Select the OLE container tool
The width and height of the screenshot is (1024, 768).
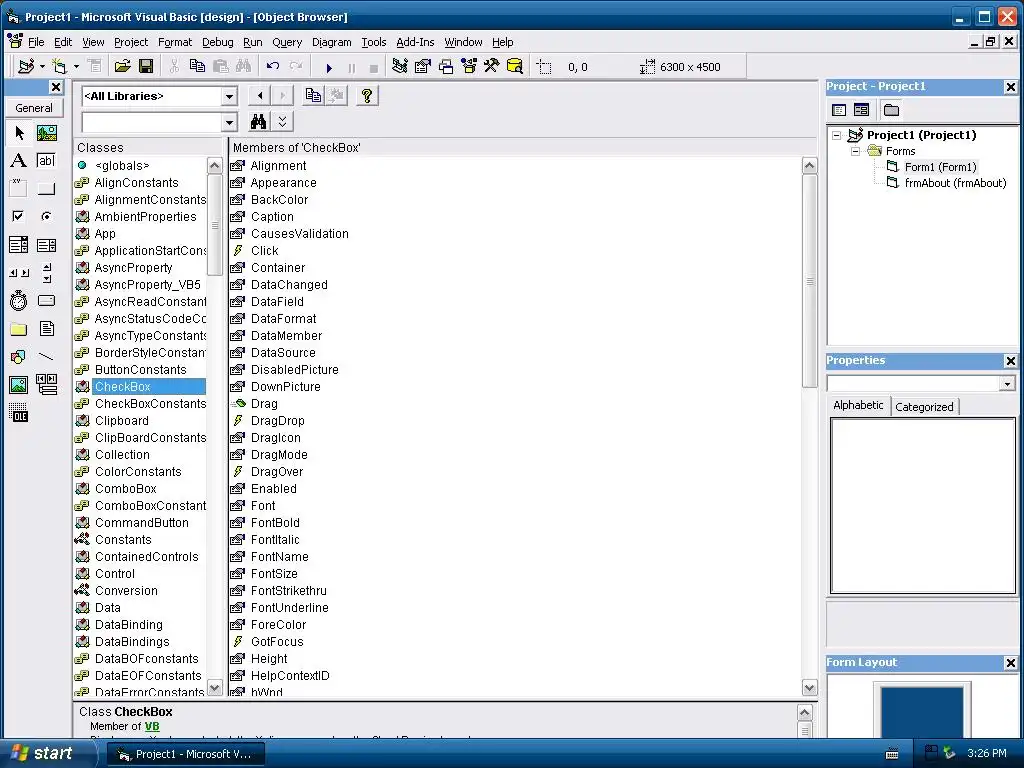point(19,413)
